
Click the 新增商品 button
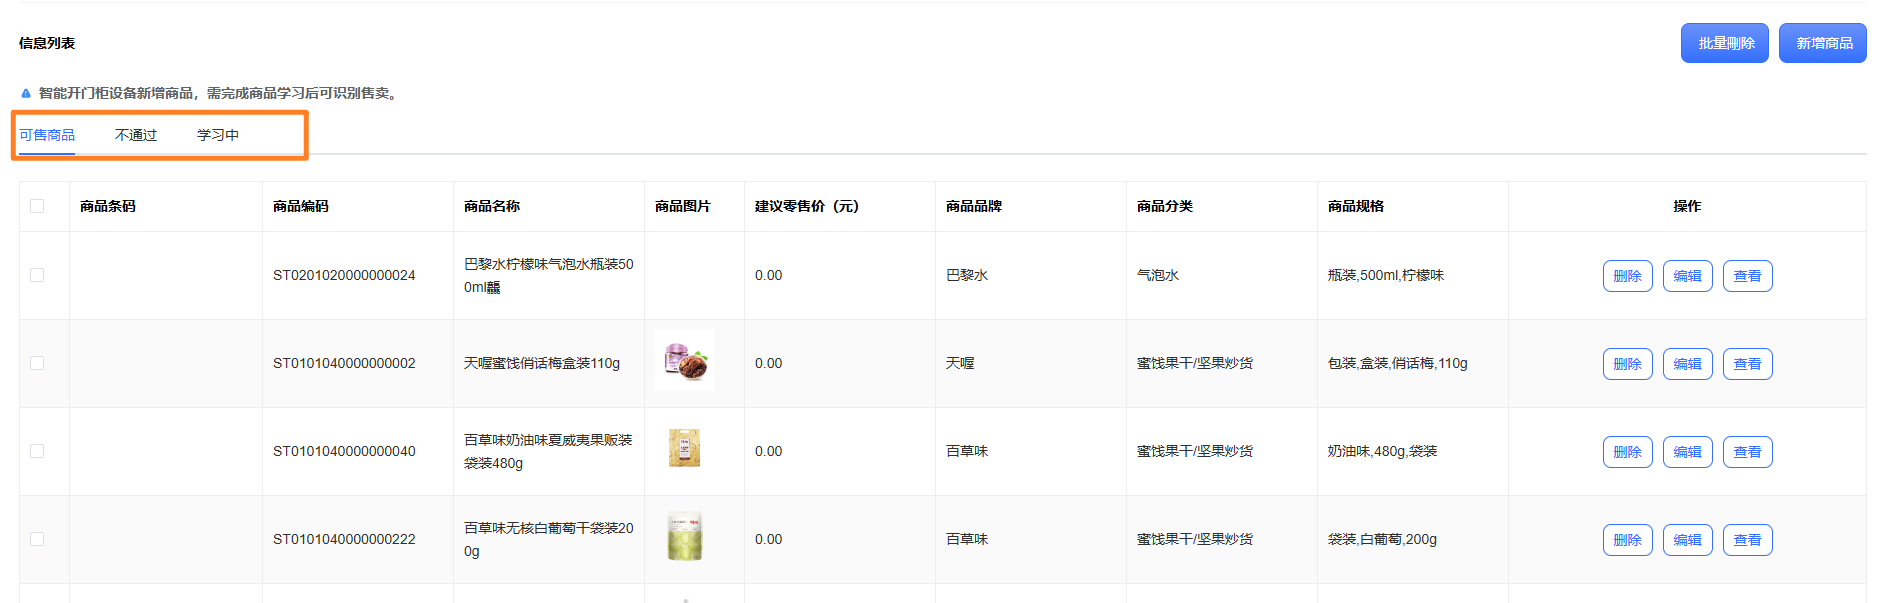[1823, 43]
